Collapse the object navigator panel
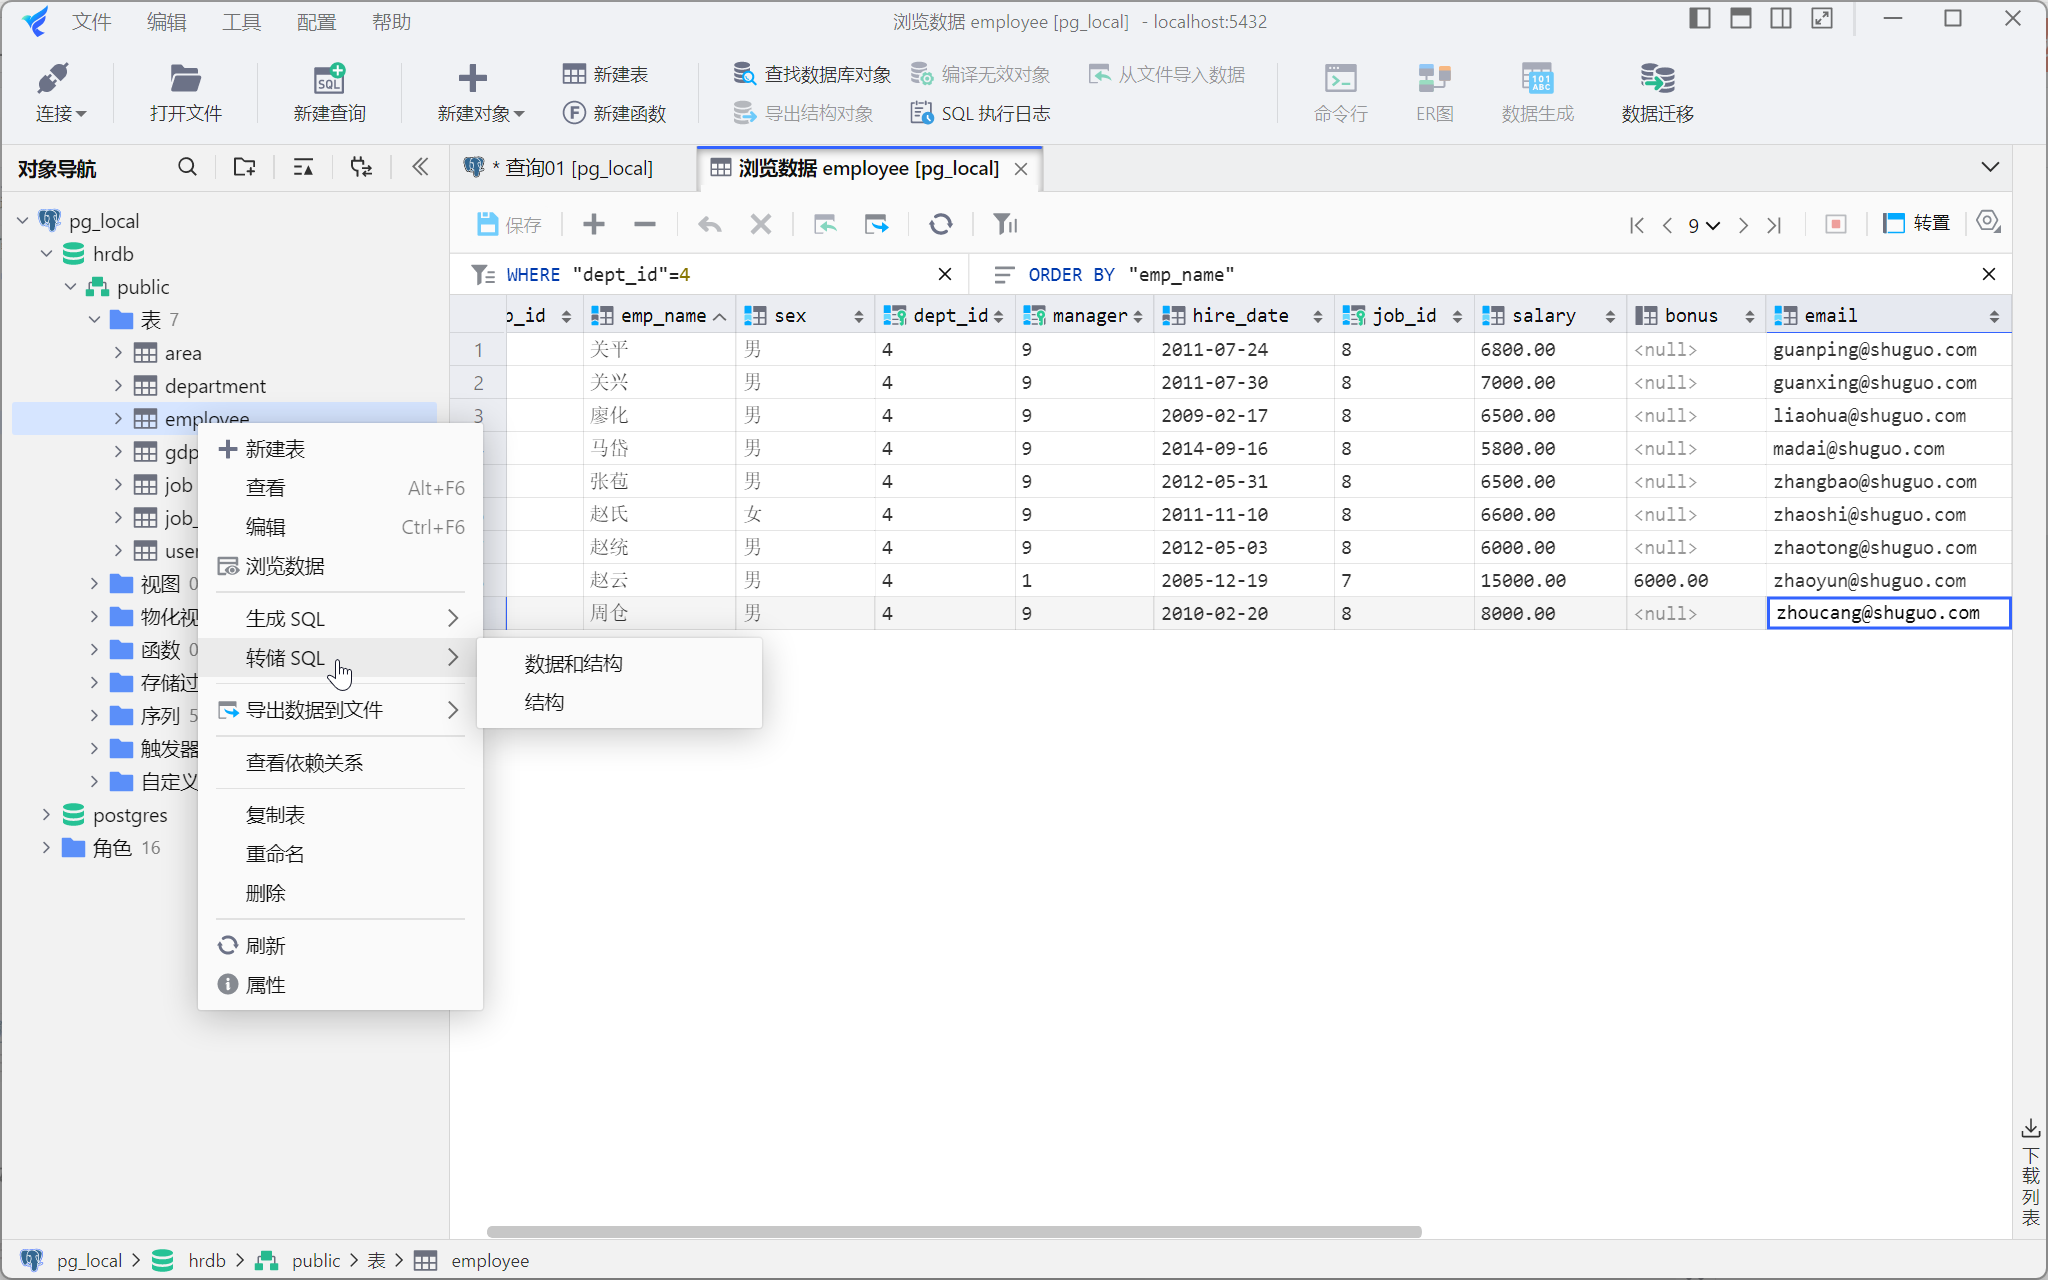 [420, 167]
